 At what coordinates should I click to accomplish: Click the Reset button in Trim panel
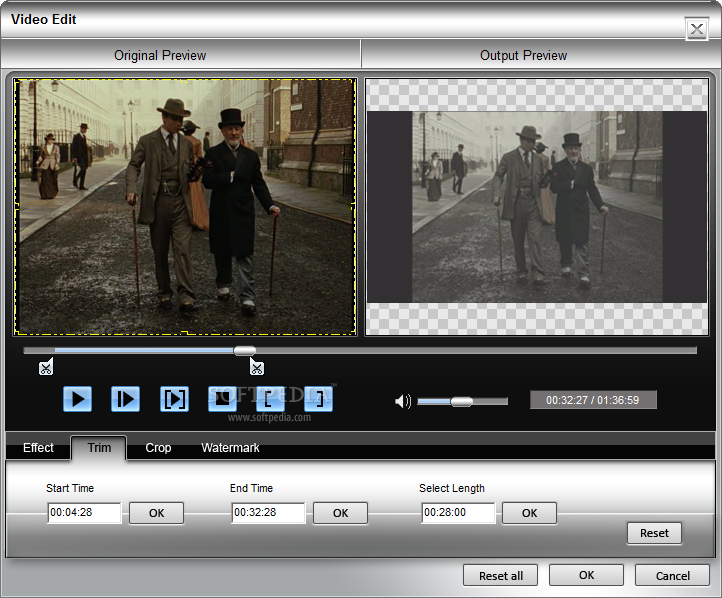tap(654, 533)
